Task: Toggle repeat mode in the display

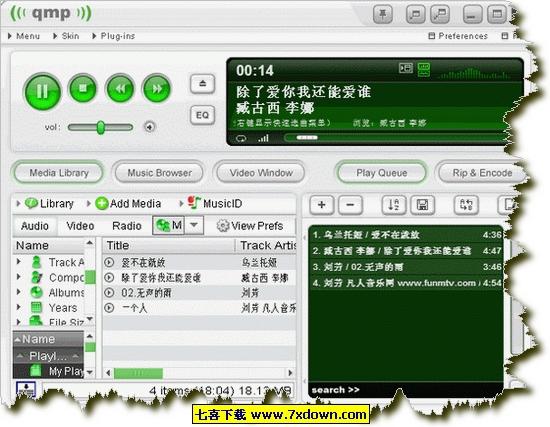Action: (241, 139)
